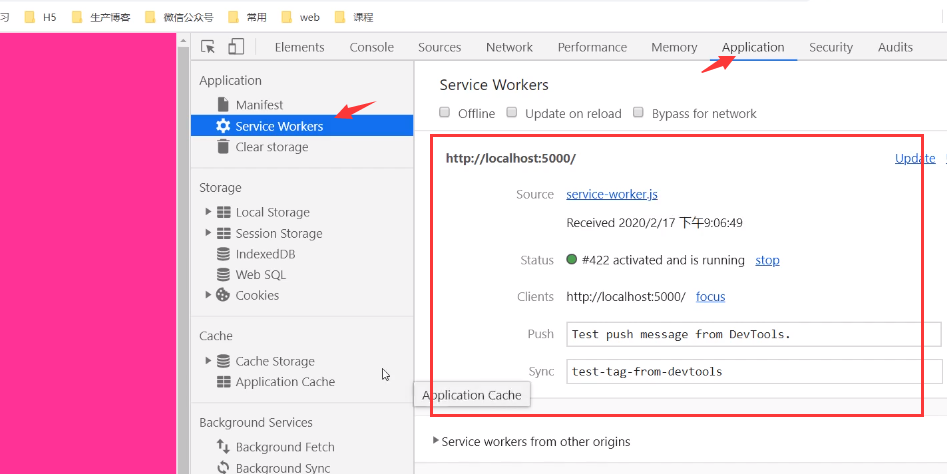Open the service-worker.js source link
Screen dimensions: 947x474
pyautogui.click(x=612, y=194)
